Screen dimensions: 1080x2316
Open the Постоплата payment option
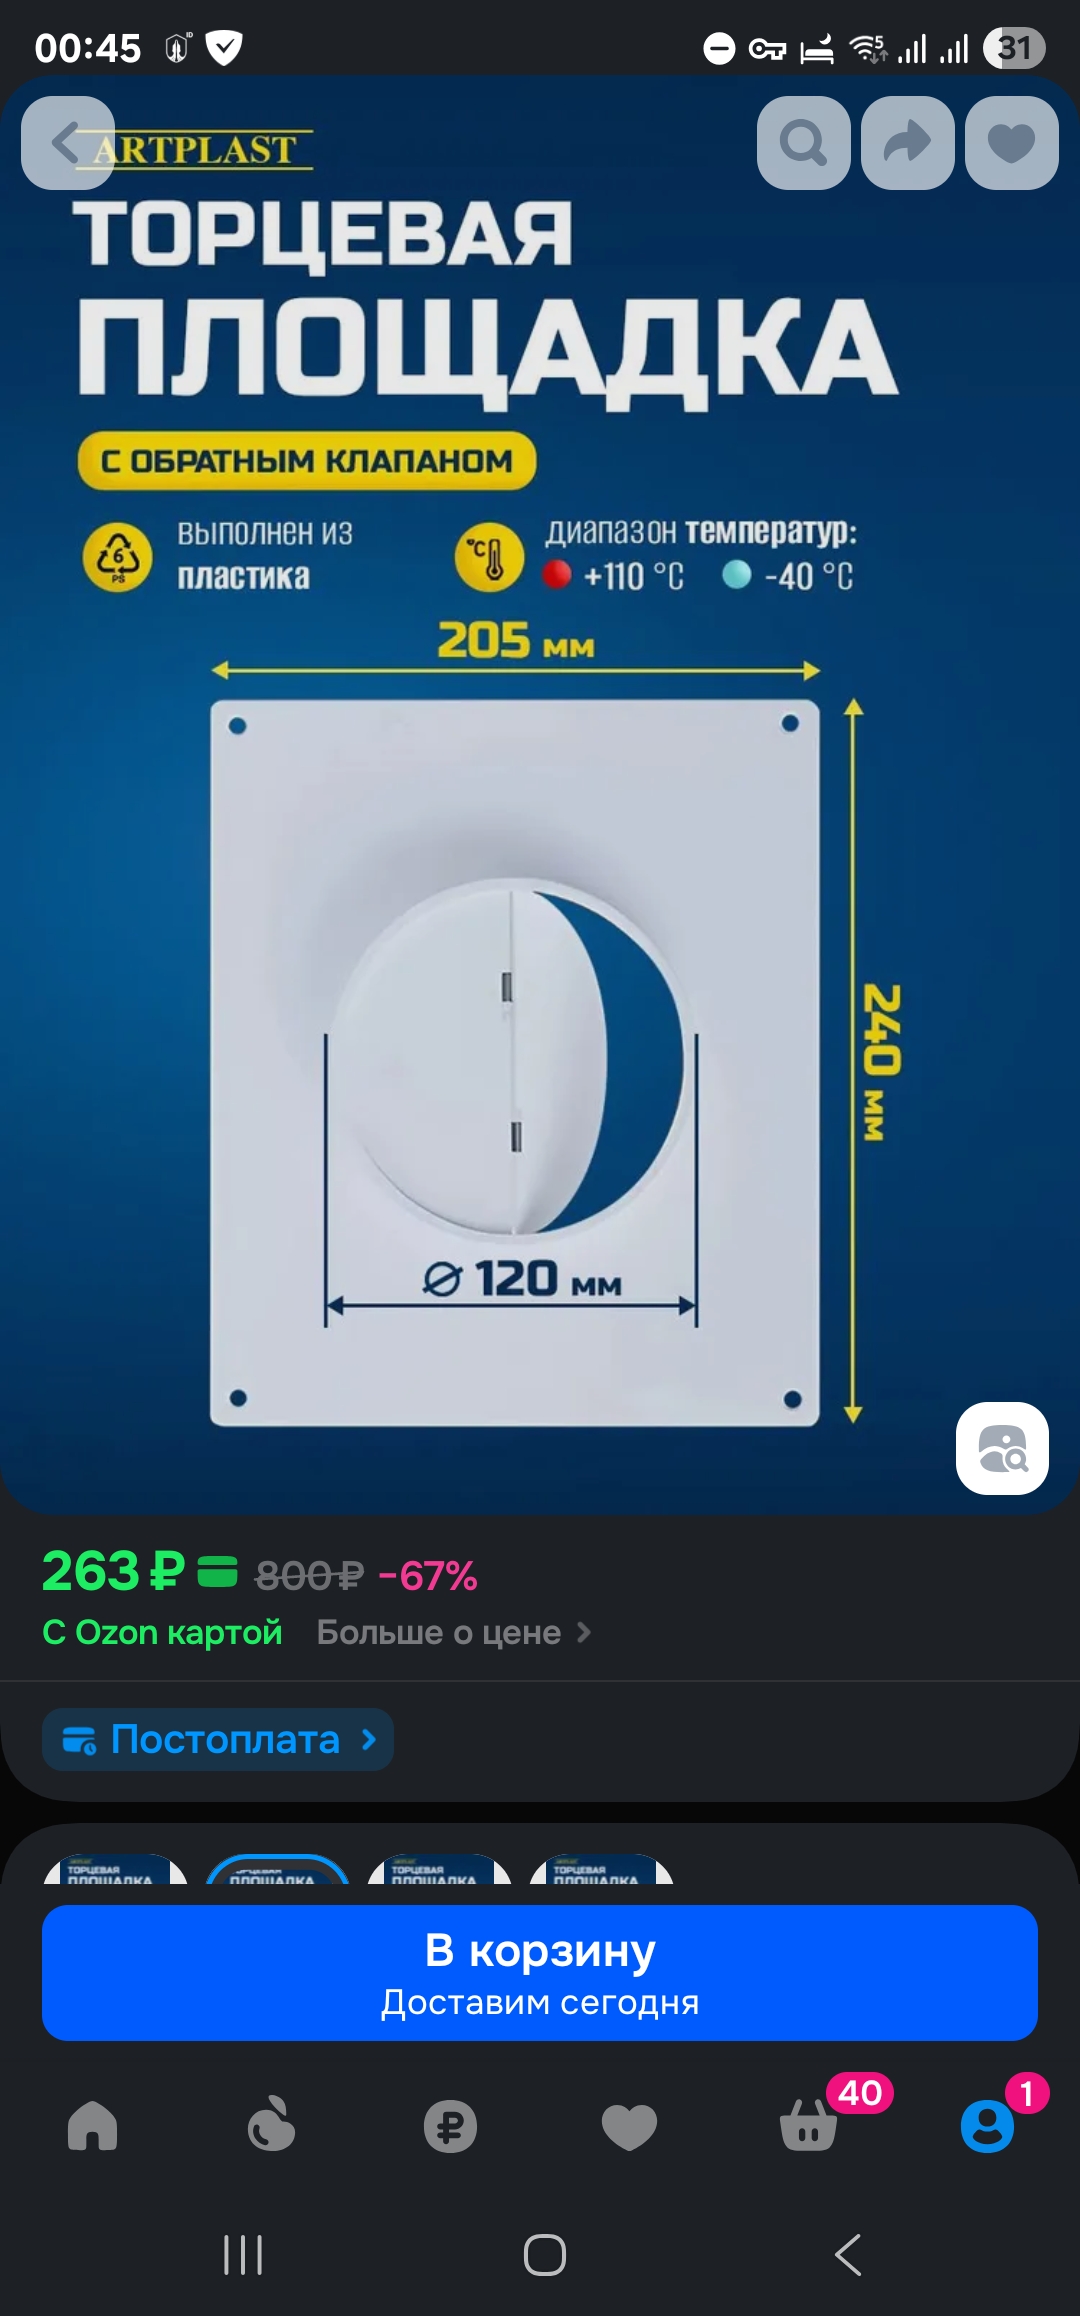[x=218, y=1740]
